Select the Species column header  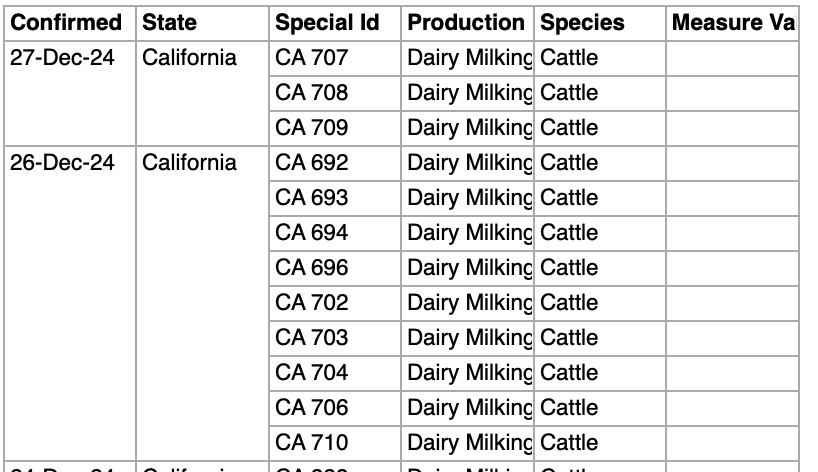click(x=600, y=23)
